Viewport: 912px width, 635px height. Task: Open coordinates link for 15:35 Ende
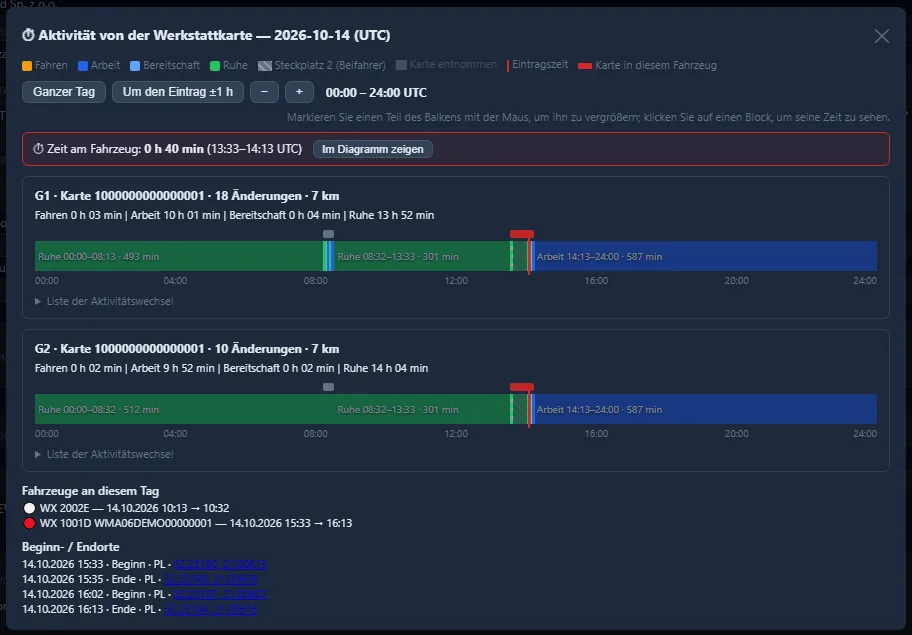(211, 579)
